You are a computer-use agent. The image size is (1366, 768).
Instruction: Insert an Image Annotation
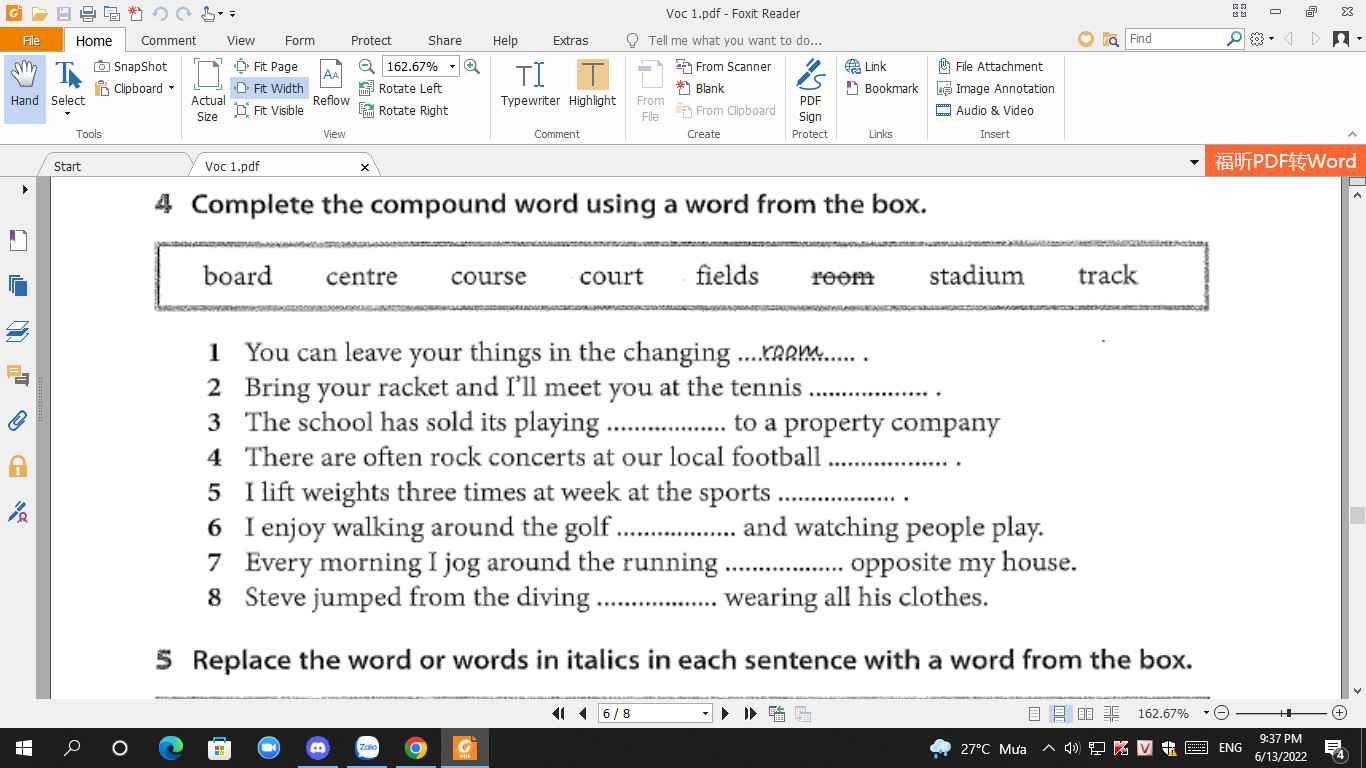click(x=996, y=88)
